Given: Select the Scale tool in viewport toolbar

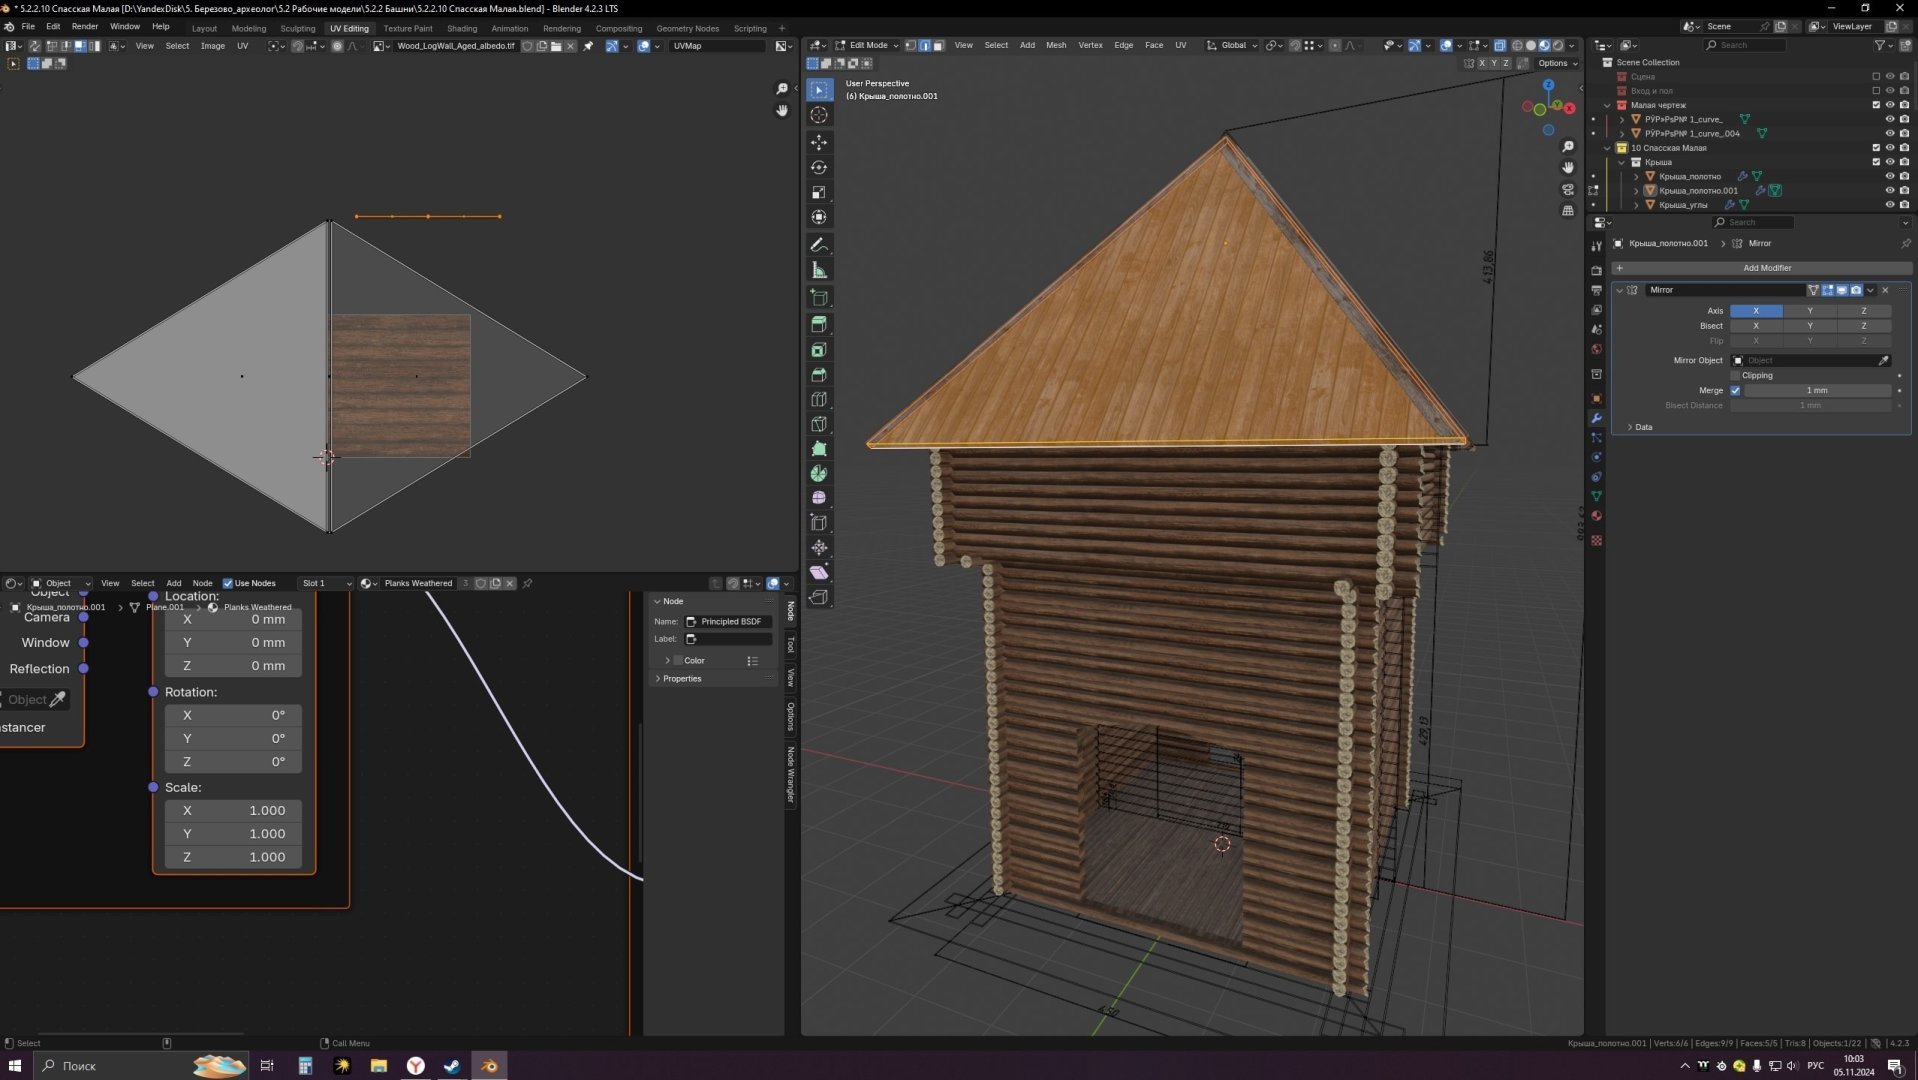Looking at the screenshot, I should tap(819, 192).
